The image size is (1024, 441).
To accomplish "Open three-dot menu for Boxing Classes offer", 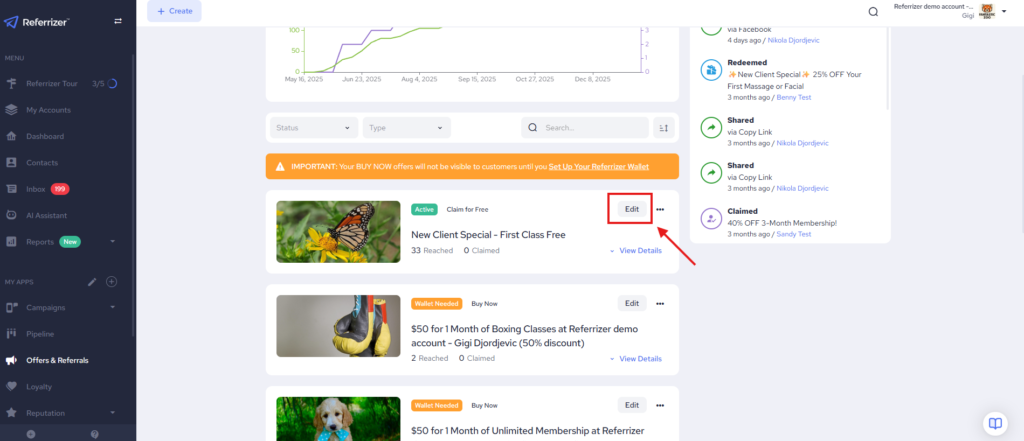I will (660, 303).
